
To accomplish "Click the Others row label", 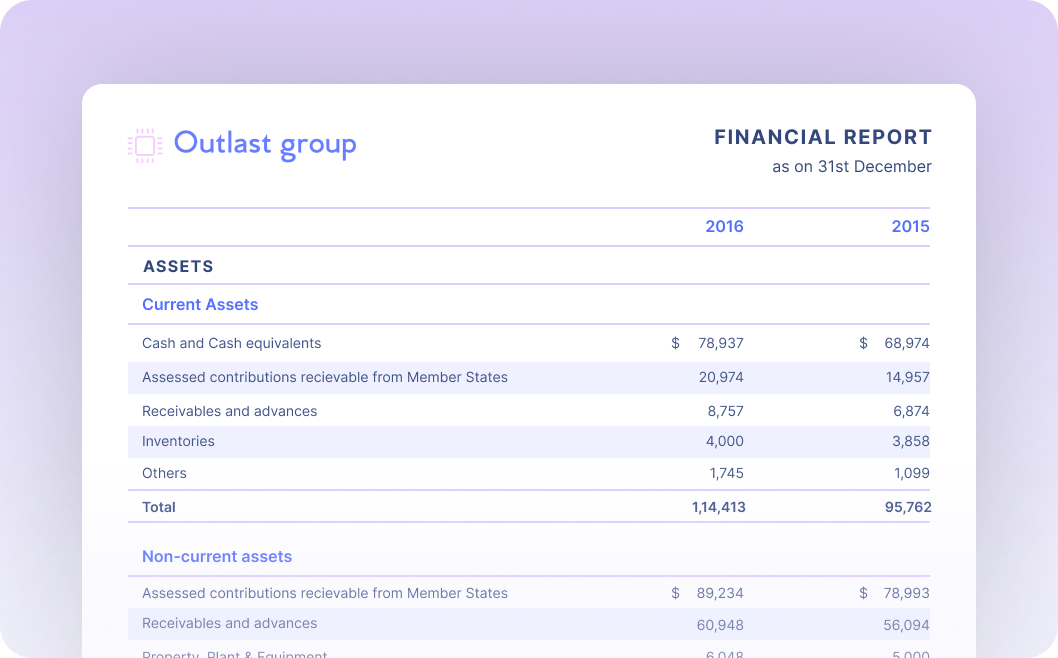I will (x=164, y=473).
